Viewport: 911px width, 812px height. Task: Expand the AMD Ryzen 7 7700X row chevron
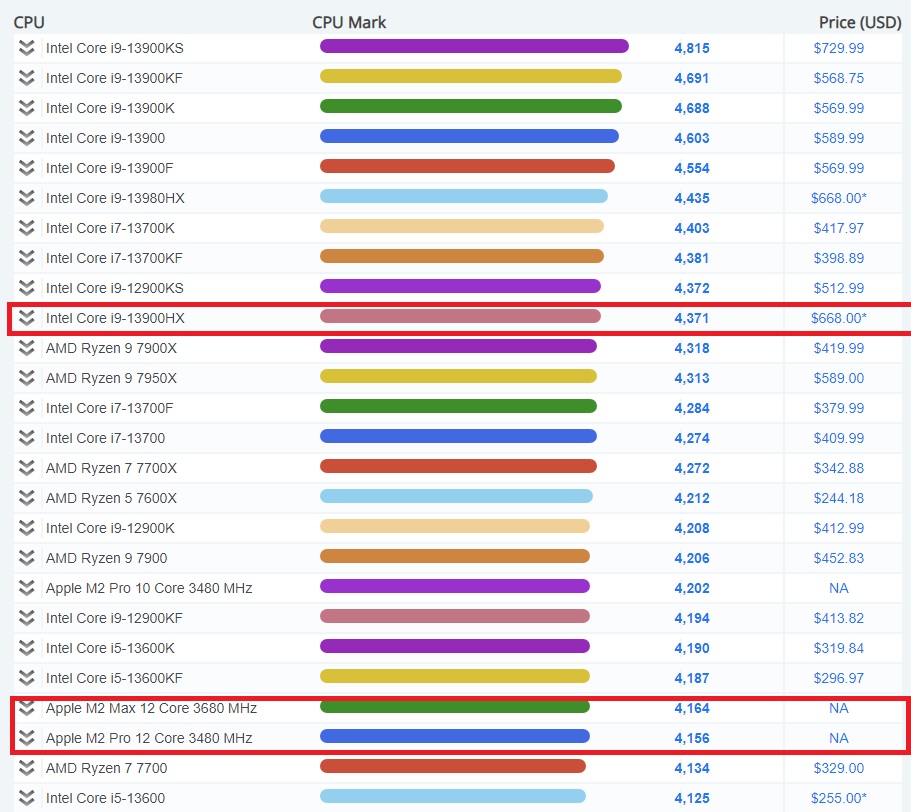27,468
